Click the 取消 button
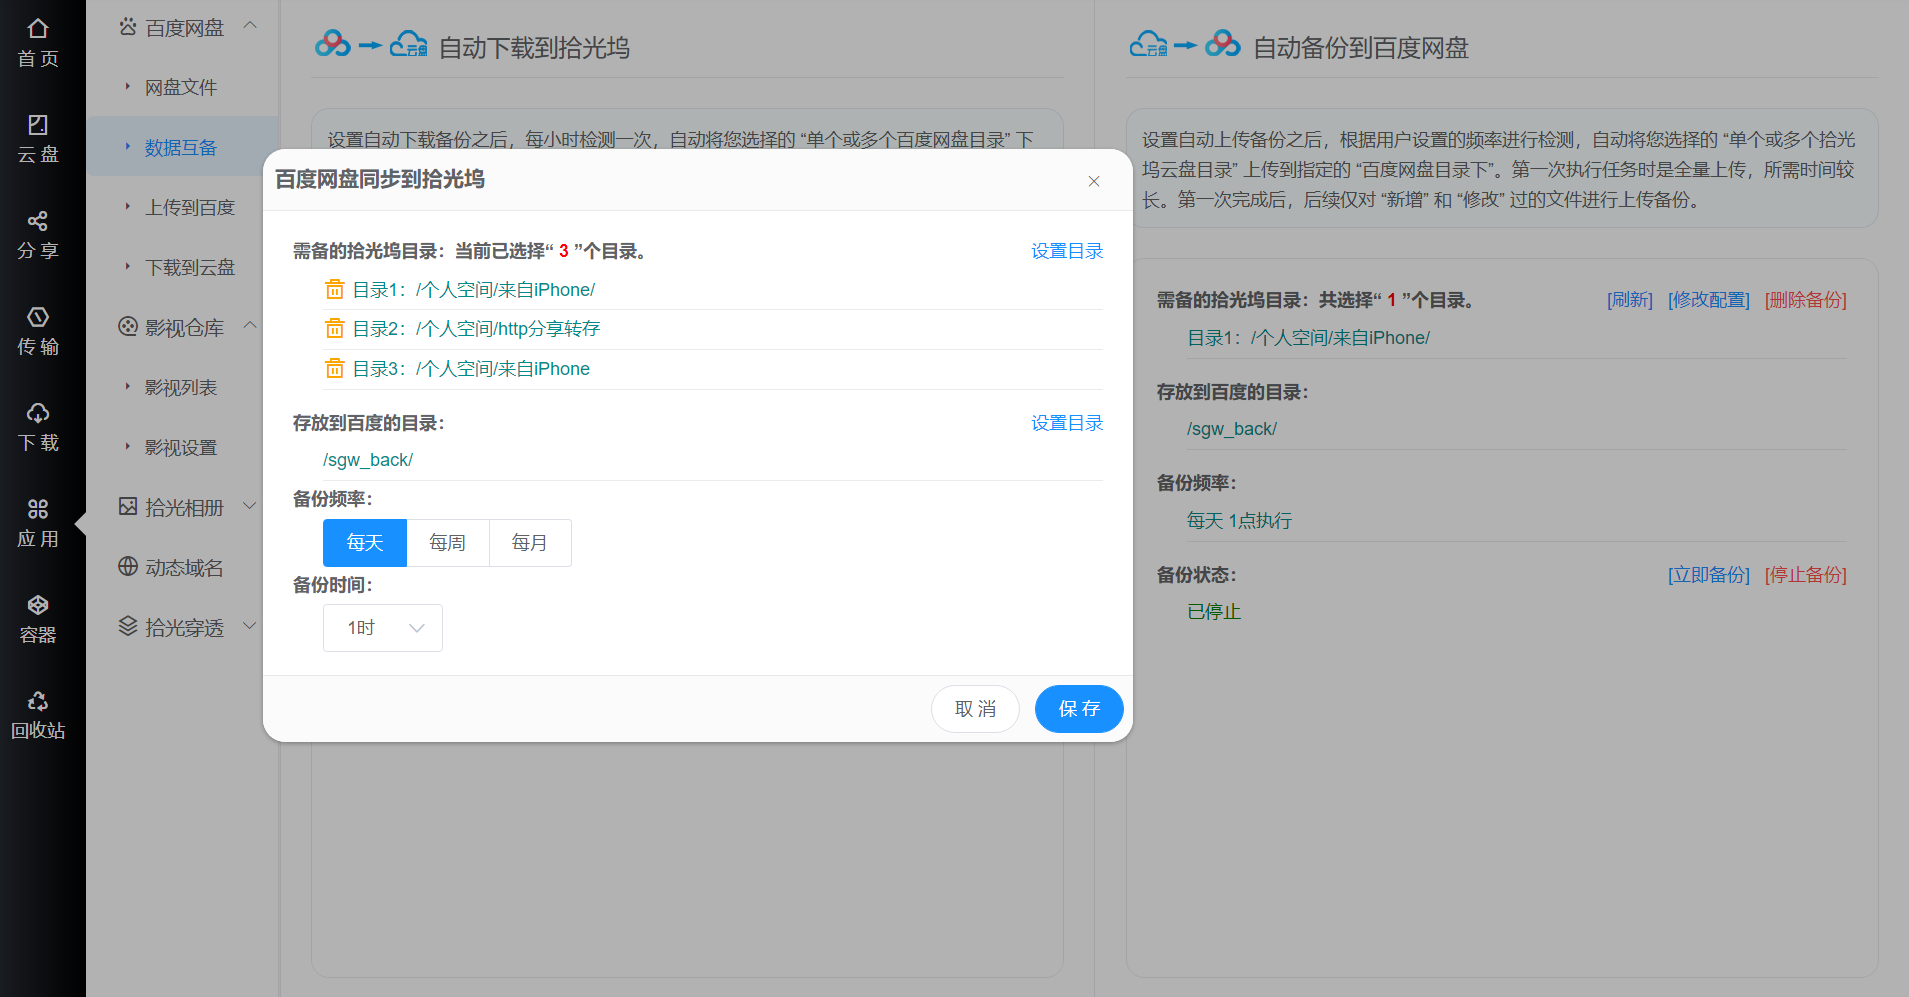 click(x=975, y=709)
